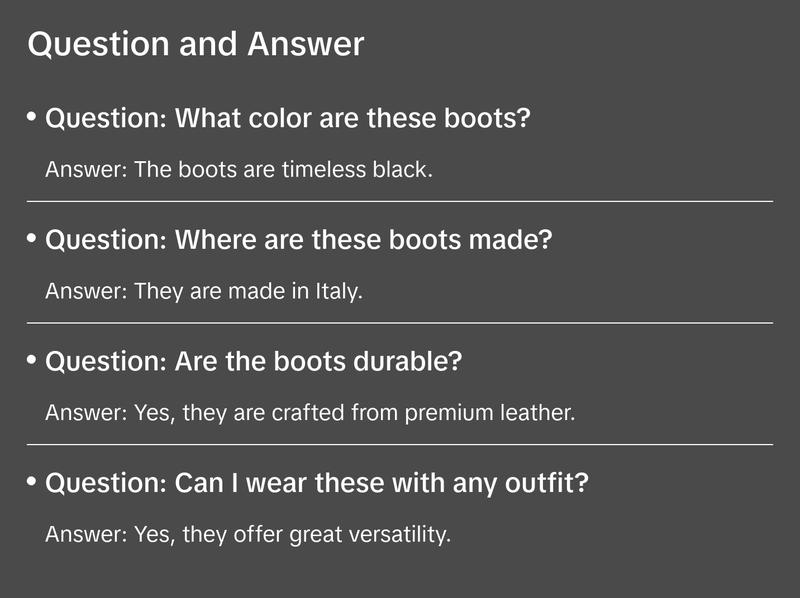Click the bullet beside the durability question
The height and width of the screenshot is (598, 800).
(x=32, y=360)
